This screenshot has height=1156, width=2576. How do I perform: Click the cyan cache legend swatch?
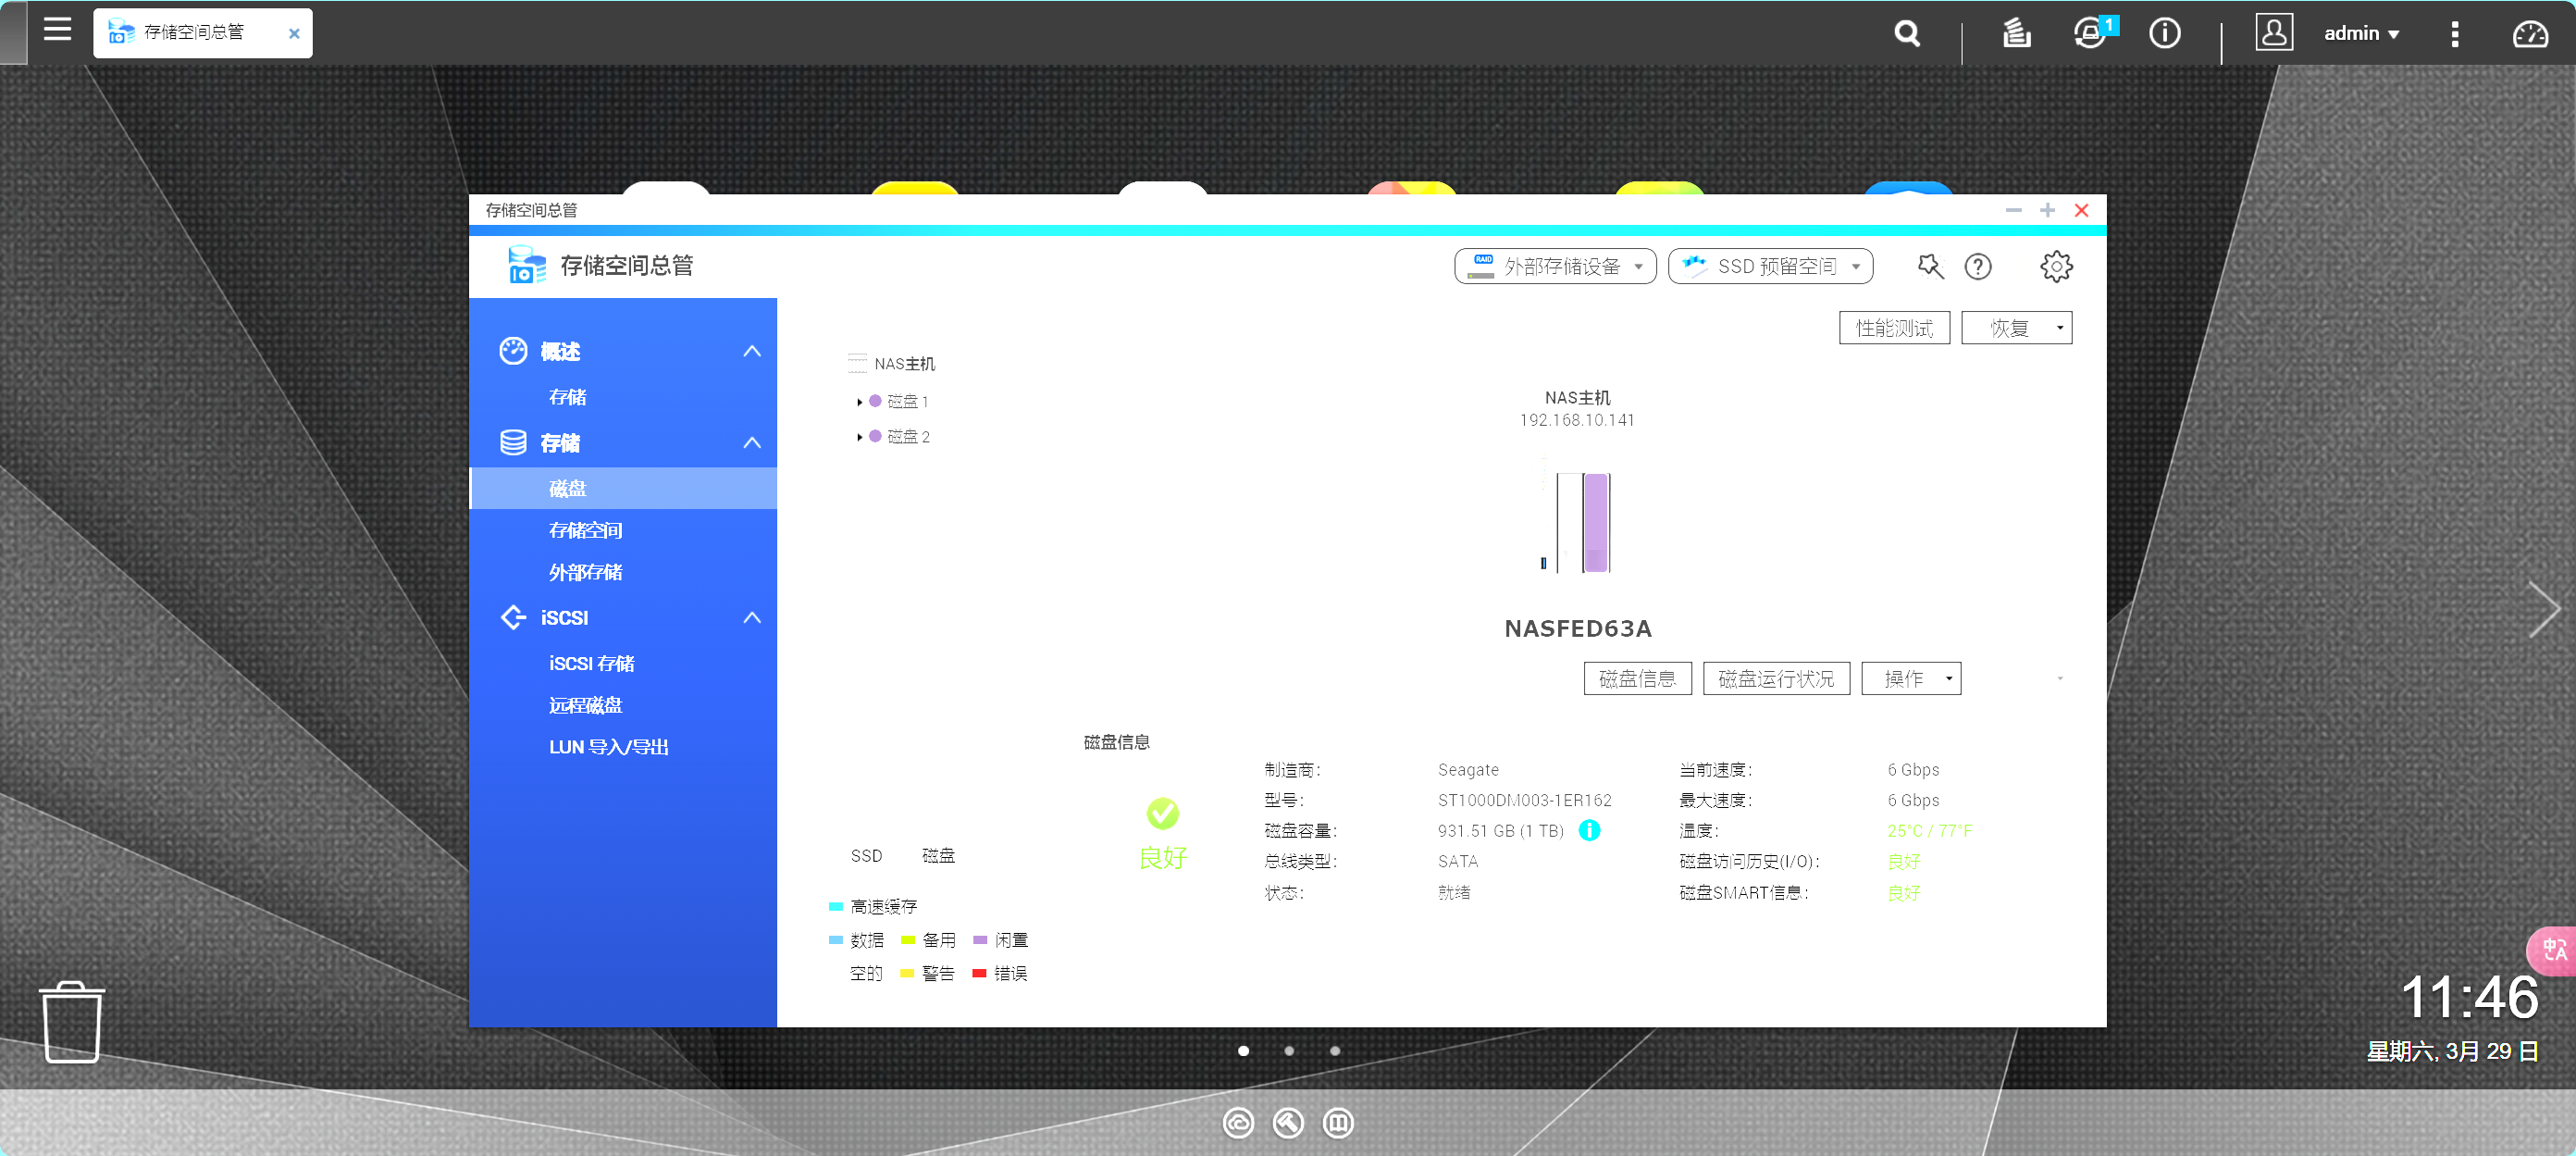(x=836, y=906)
